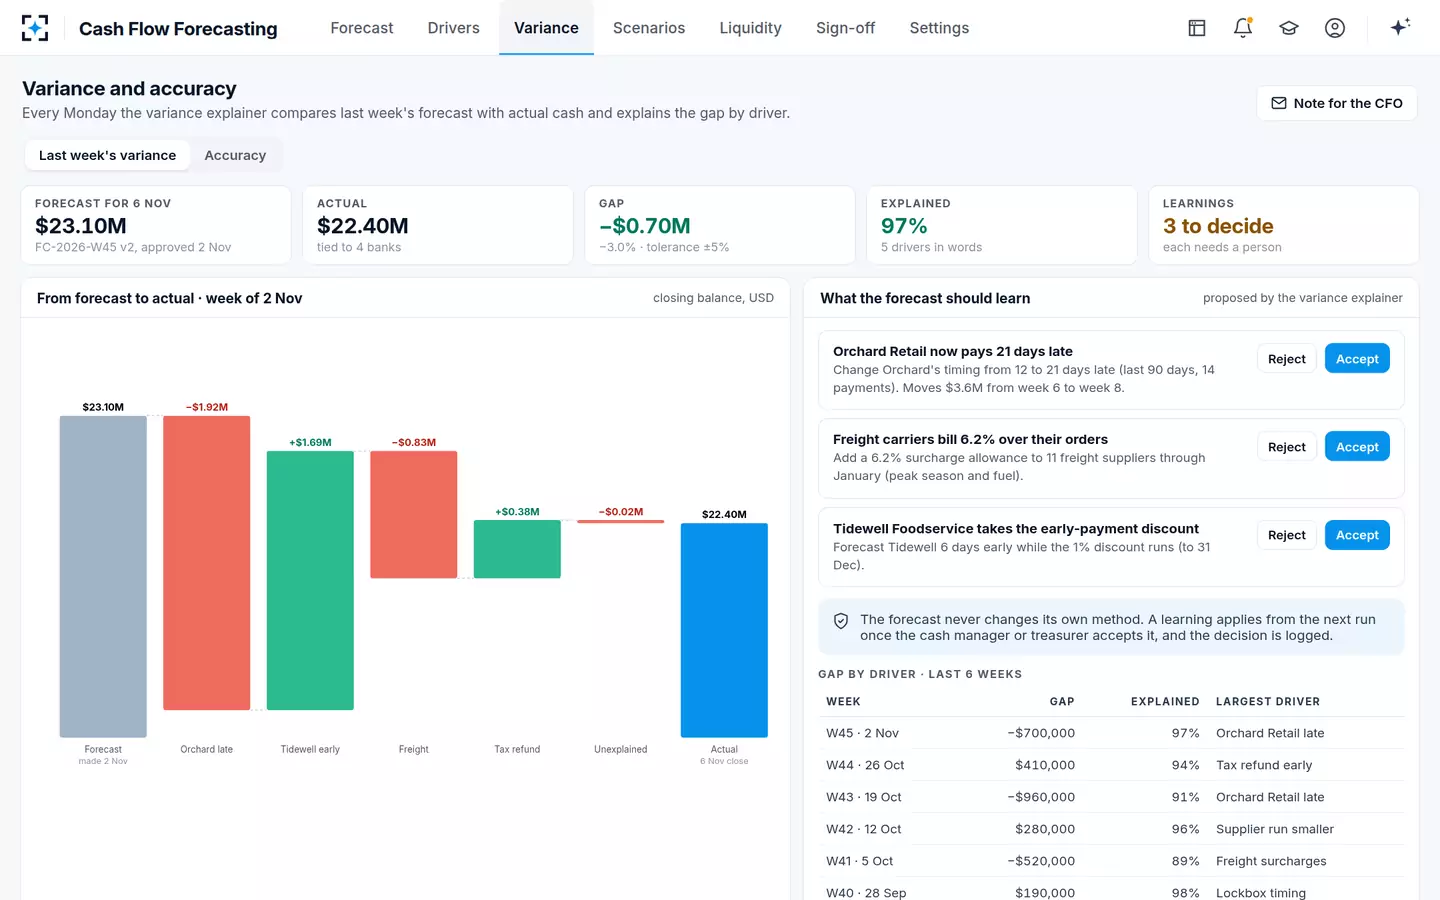Click the blue Actual bar in the chart
1440x900 pixels.
724,630
